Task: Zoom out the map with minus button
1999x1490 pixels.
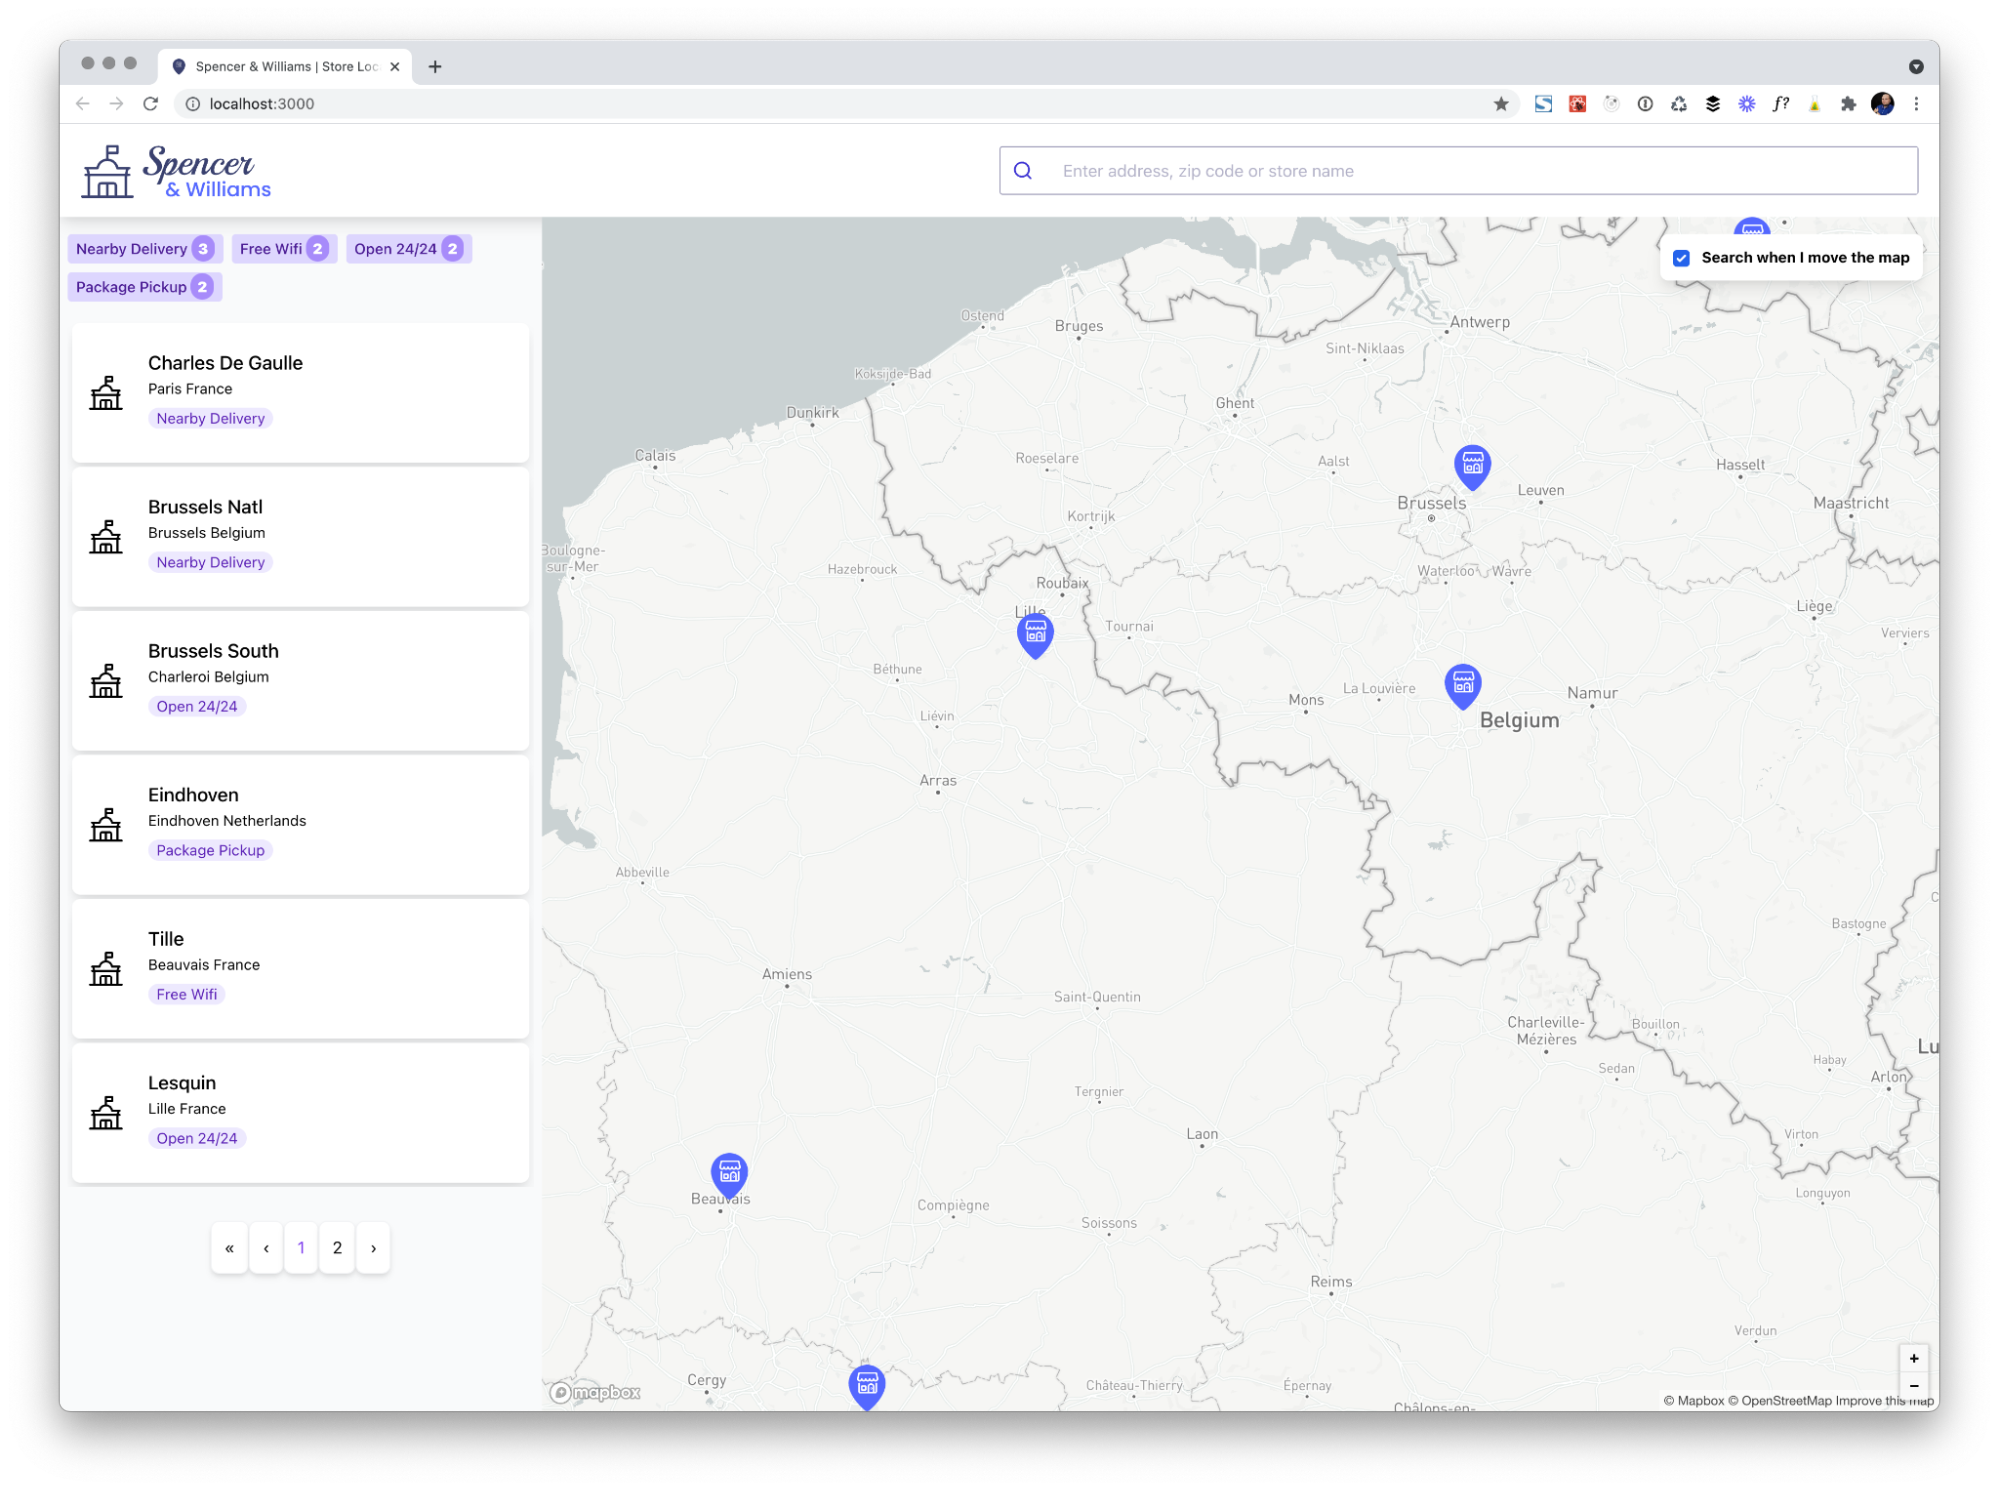Action: pos(1913,1385)
